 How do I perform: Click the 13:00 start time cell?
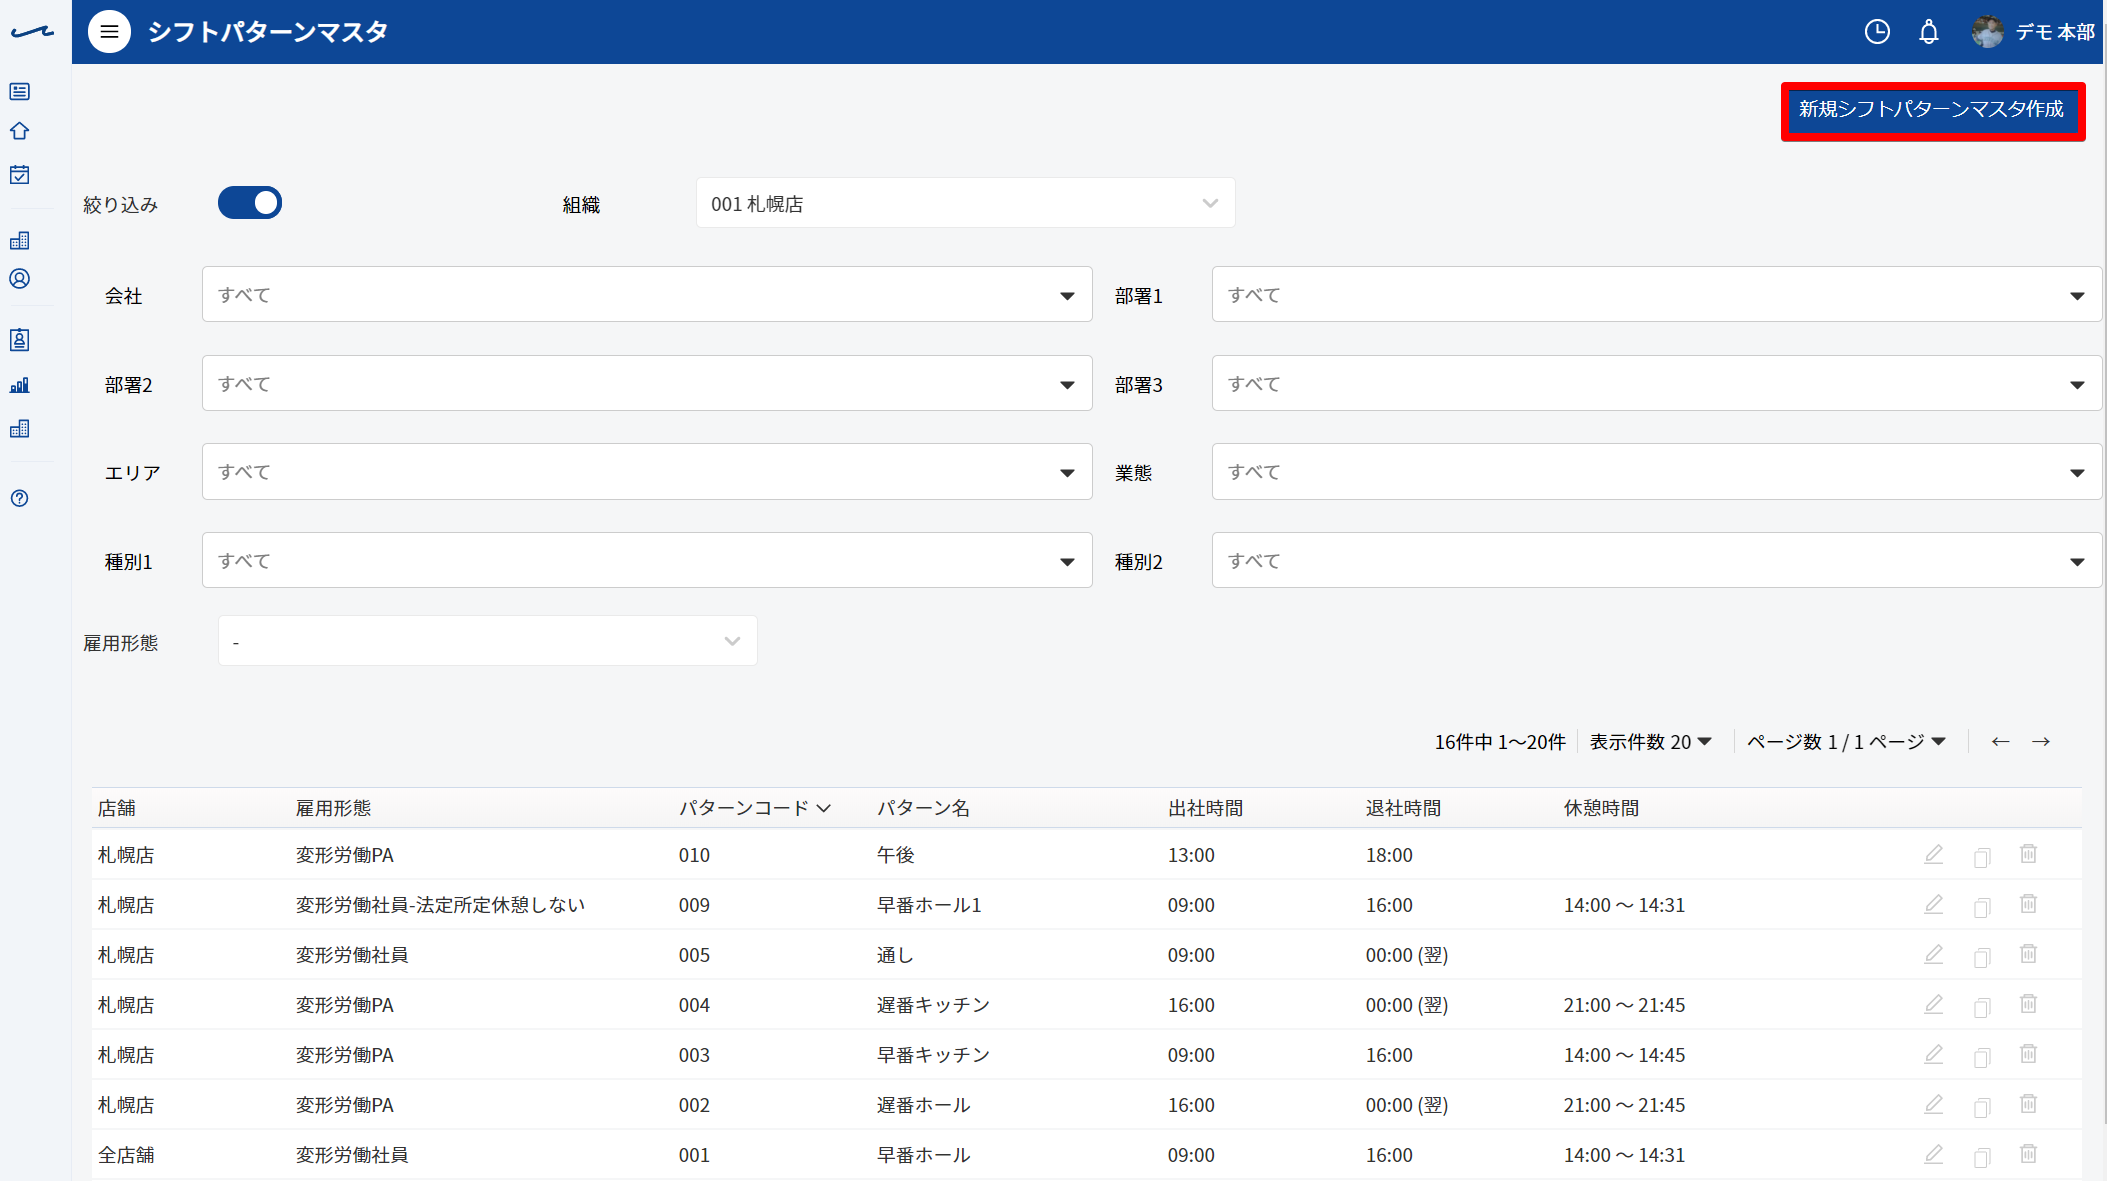coord(1191,855)
